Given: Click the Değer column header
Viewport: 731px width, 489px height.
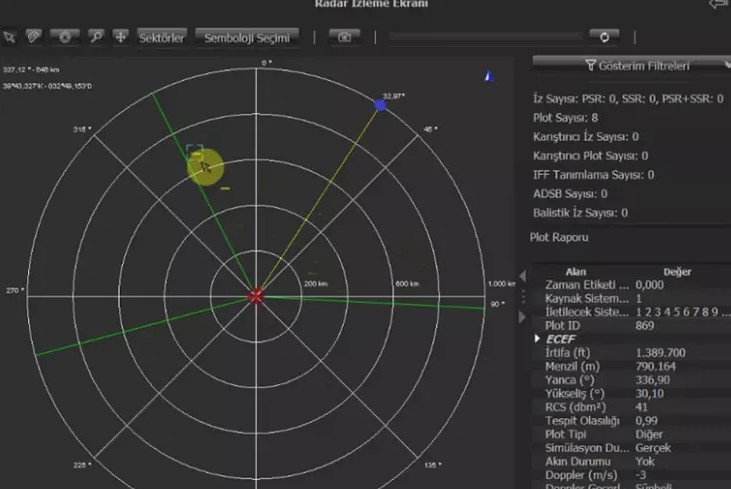Looking at the screenshot, I should pyautogui.click(x=677, y=272).
